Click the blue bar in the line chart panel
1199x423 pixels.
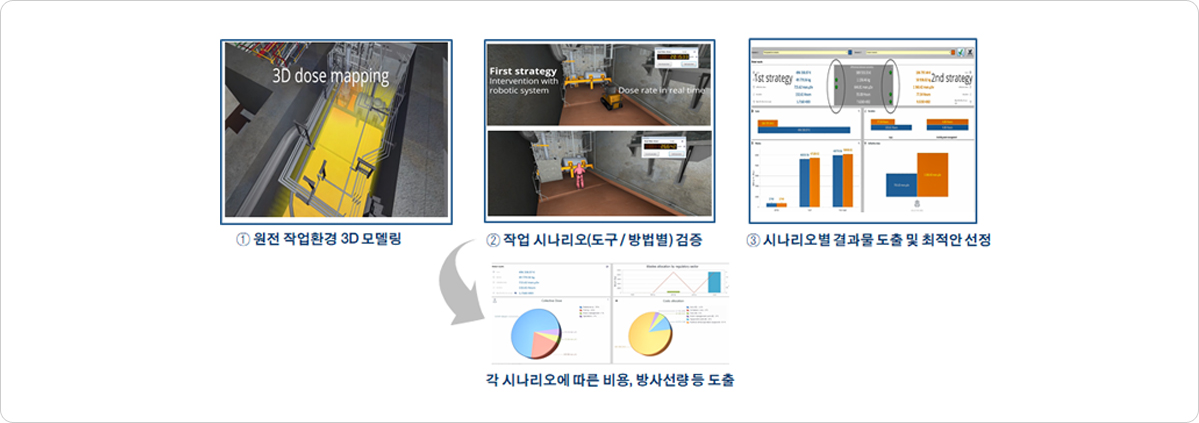(714, 281)
